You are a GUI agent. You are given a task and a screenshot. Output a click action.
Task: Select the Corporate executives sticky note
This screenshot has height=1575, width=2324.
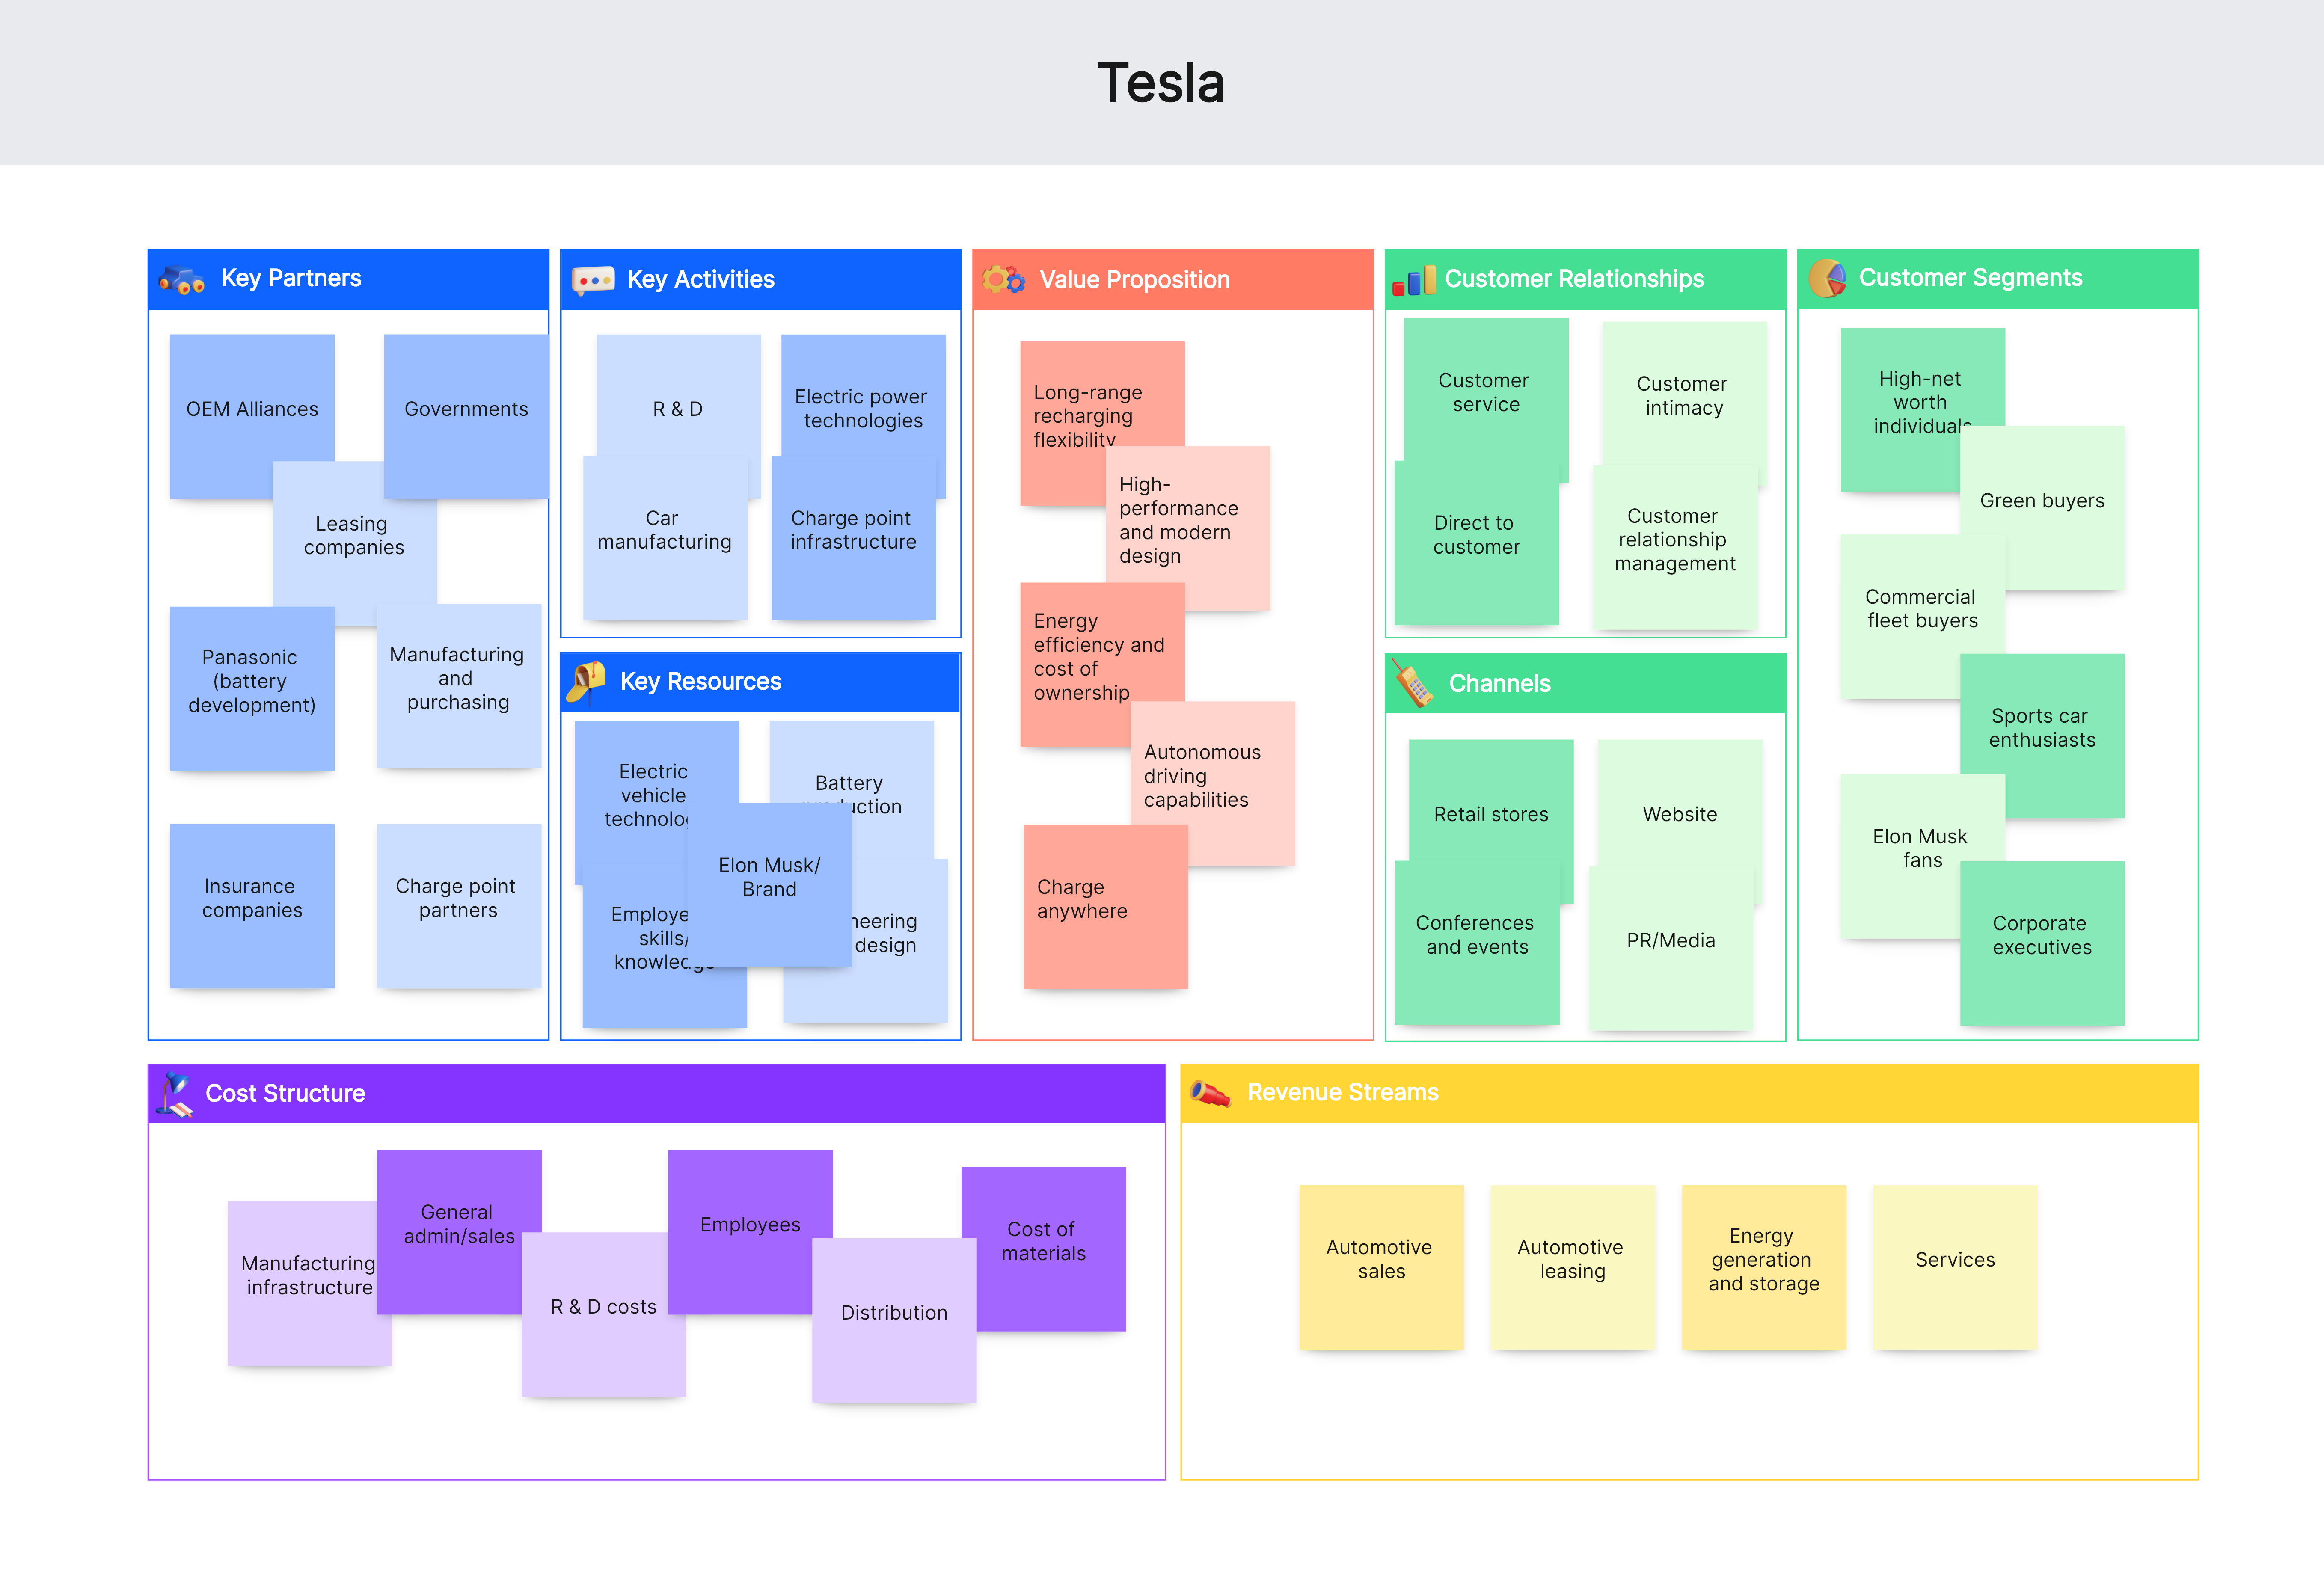[x=2043, y=943]
